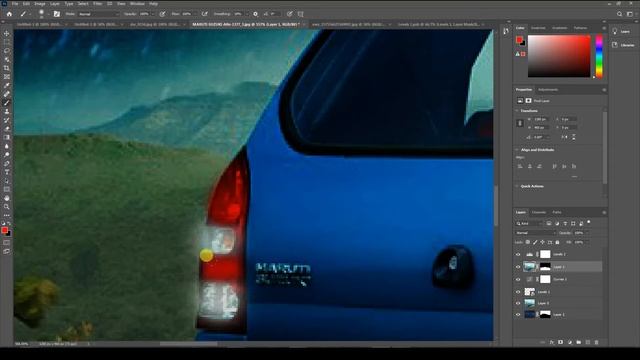640x360 pixels.
Task: Open the Color panel options menu
Action: 604,28
